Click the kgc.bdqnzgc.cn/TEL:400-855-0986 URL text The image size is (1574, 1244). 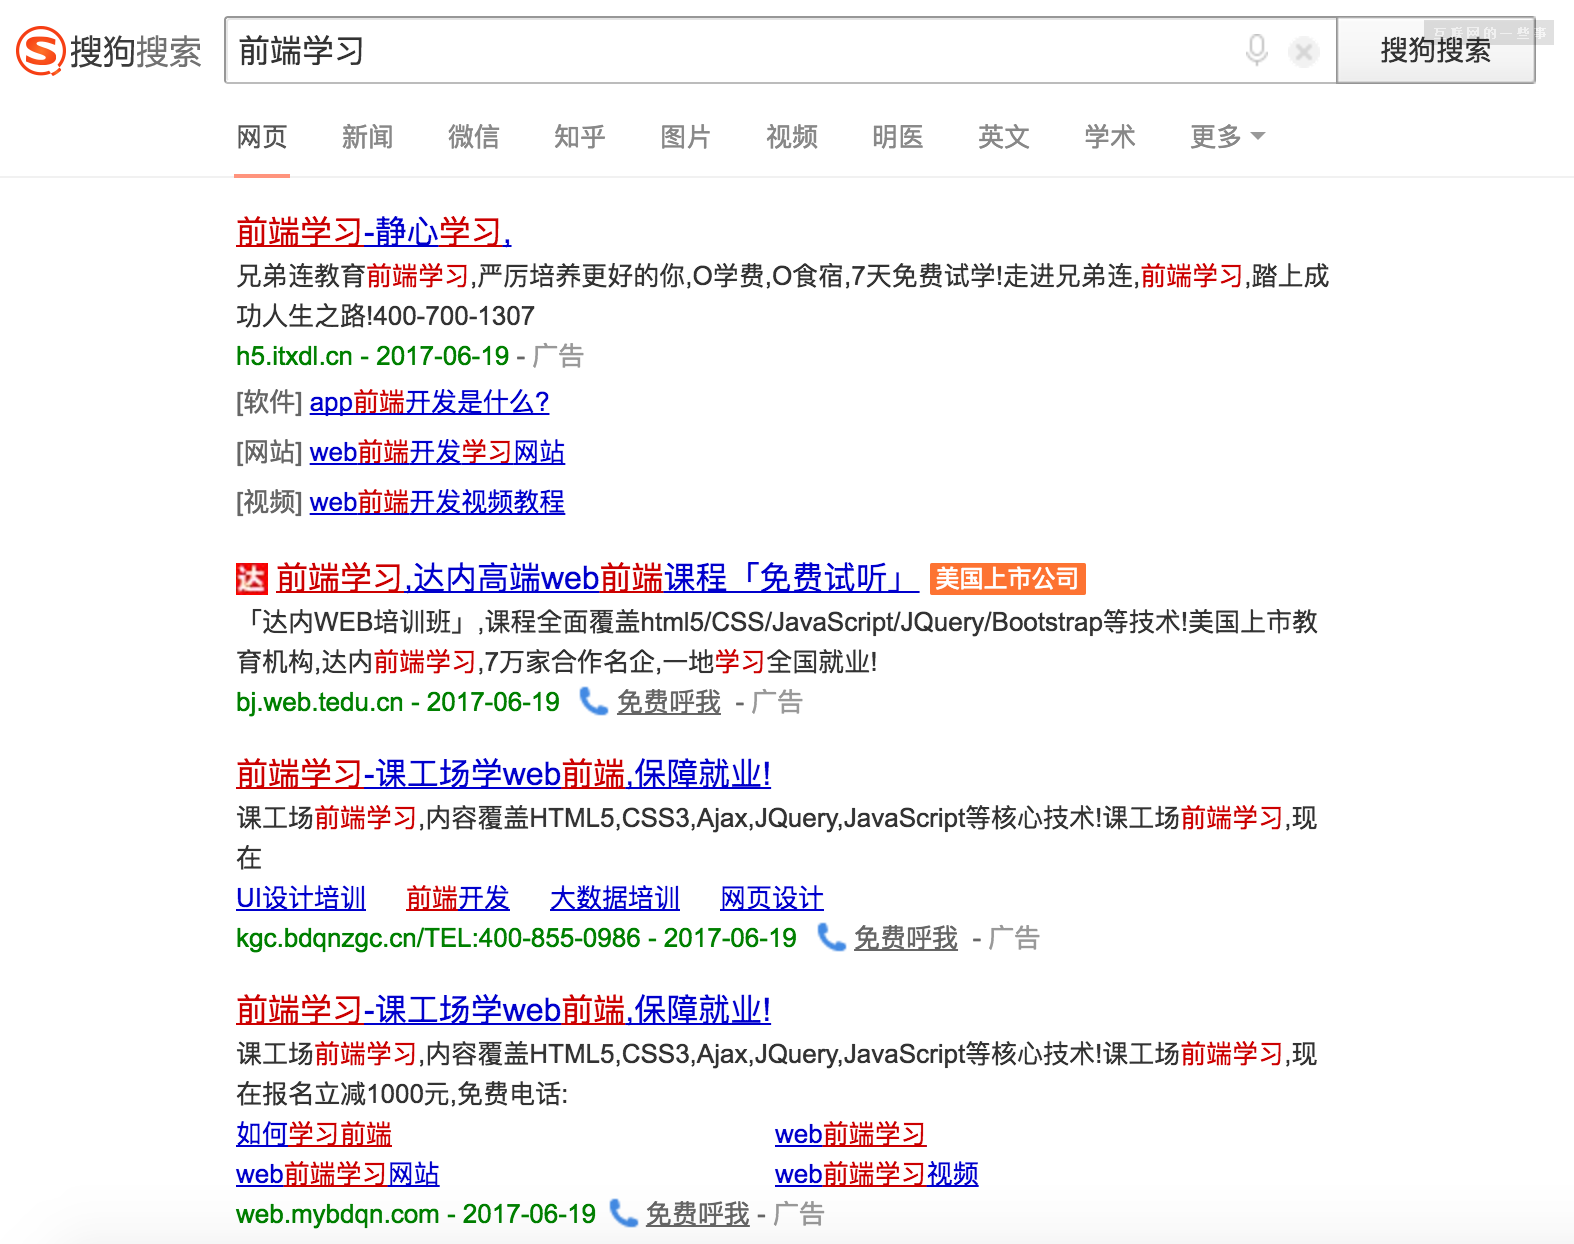438,938
